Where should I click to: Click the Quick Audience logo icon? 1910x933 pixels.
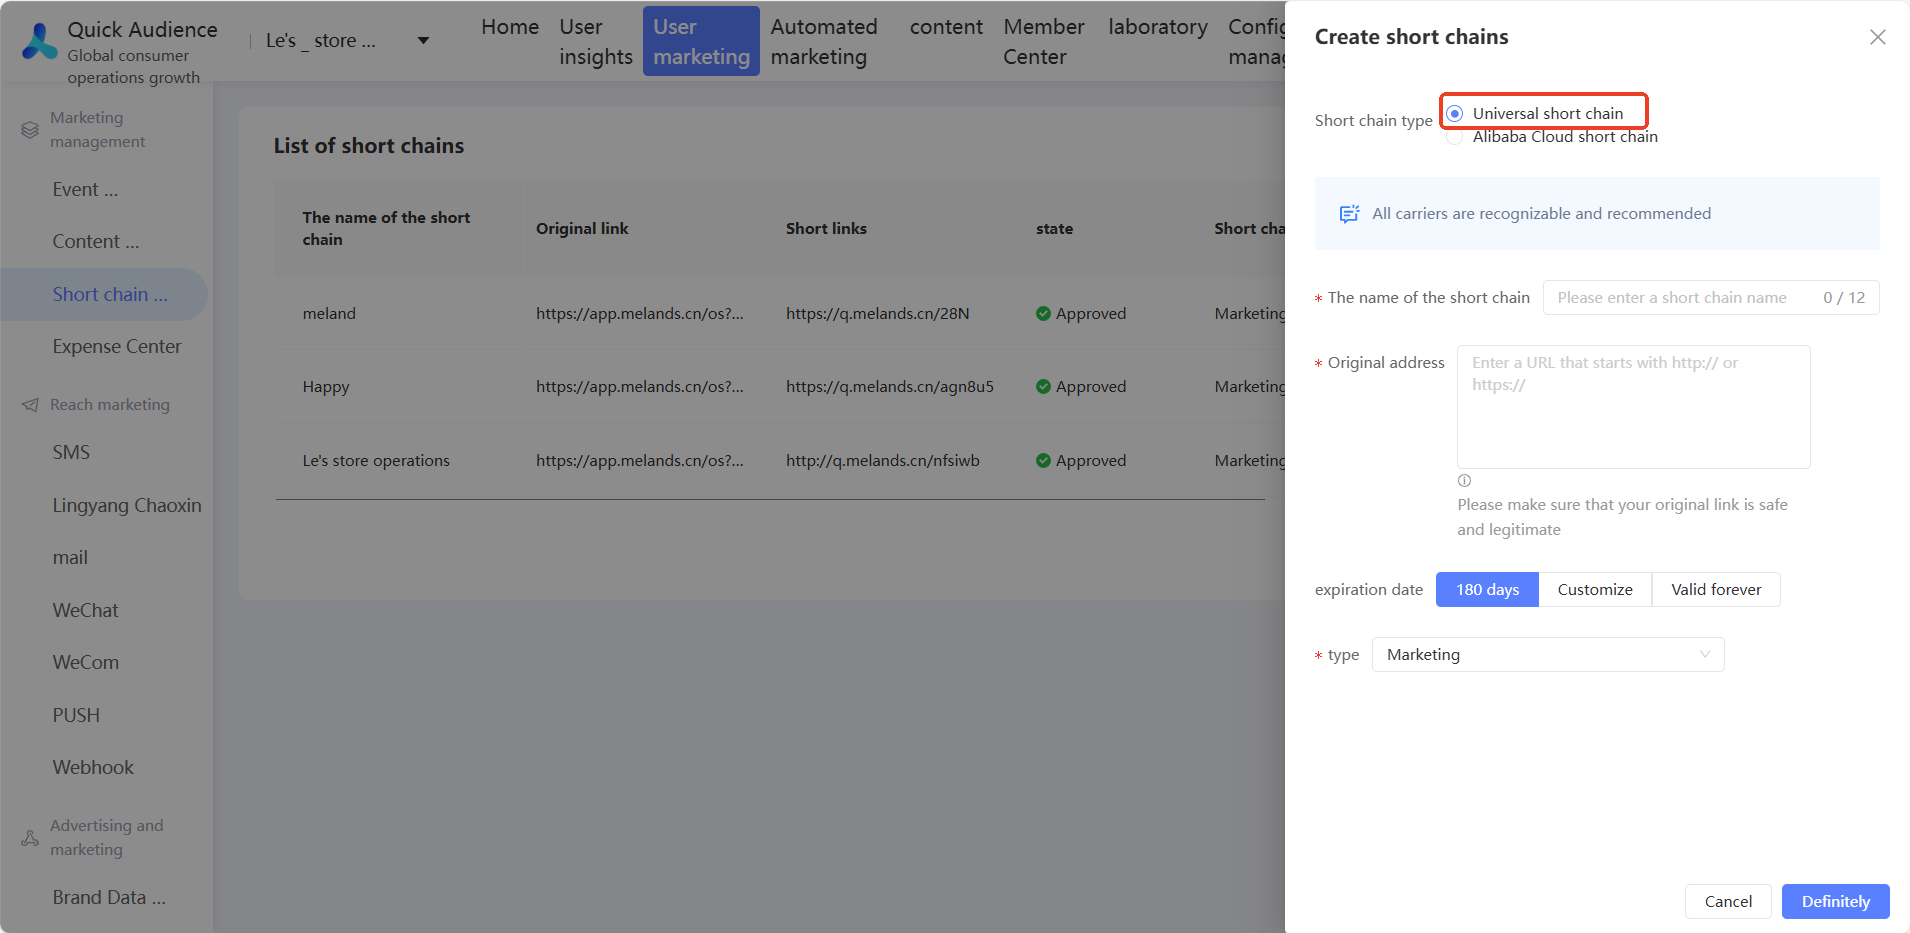39,42
